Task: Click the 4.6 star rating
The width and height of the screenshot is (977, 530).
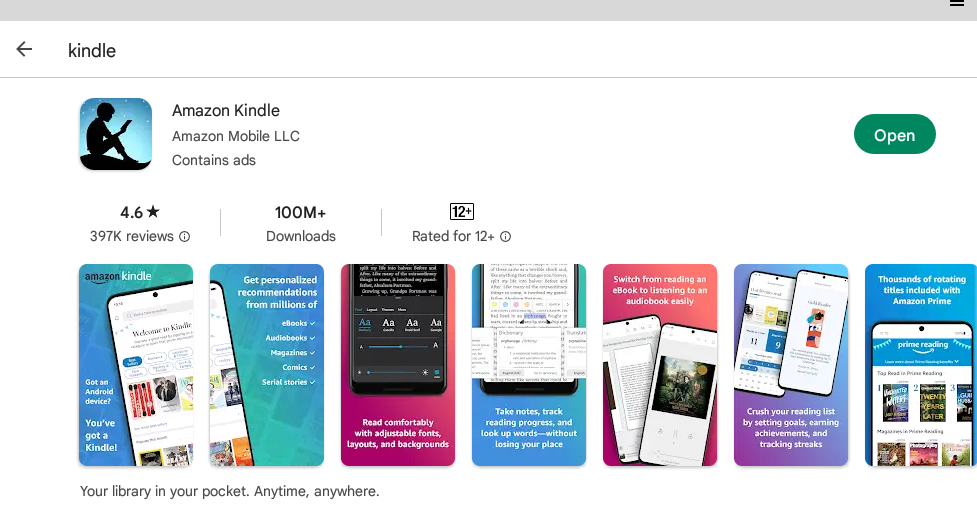Action: (140, 212)
